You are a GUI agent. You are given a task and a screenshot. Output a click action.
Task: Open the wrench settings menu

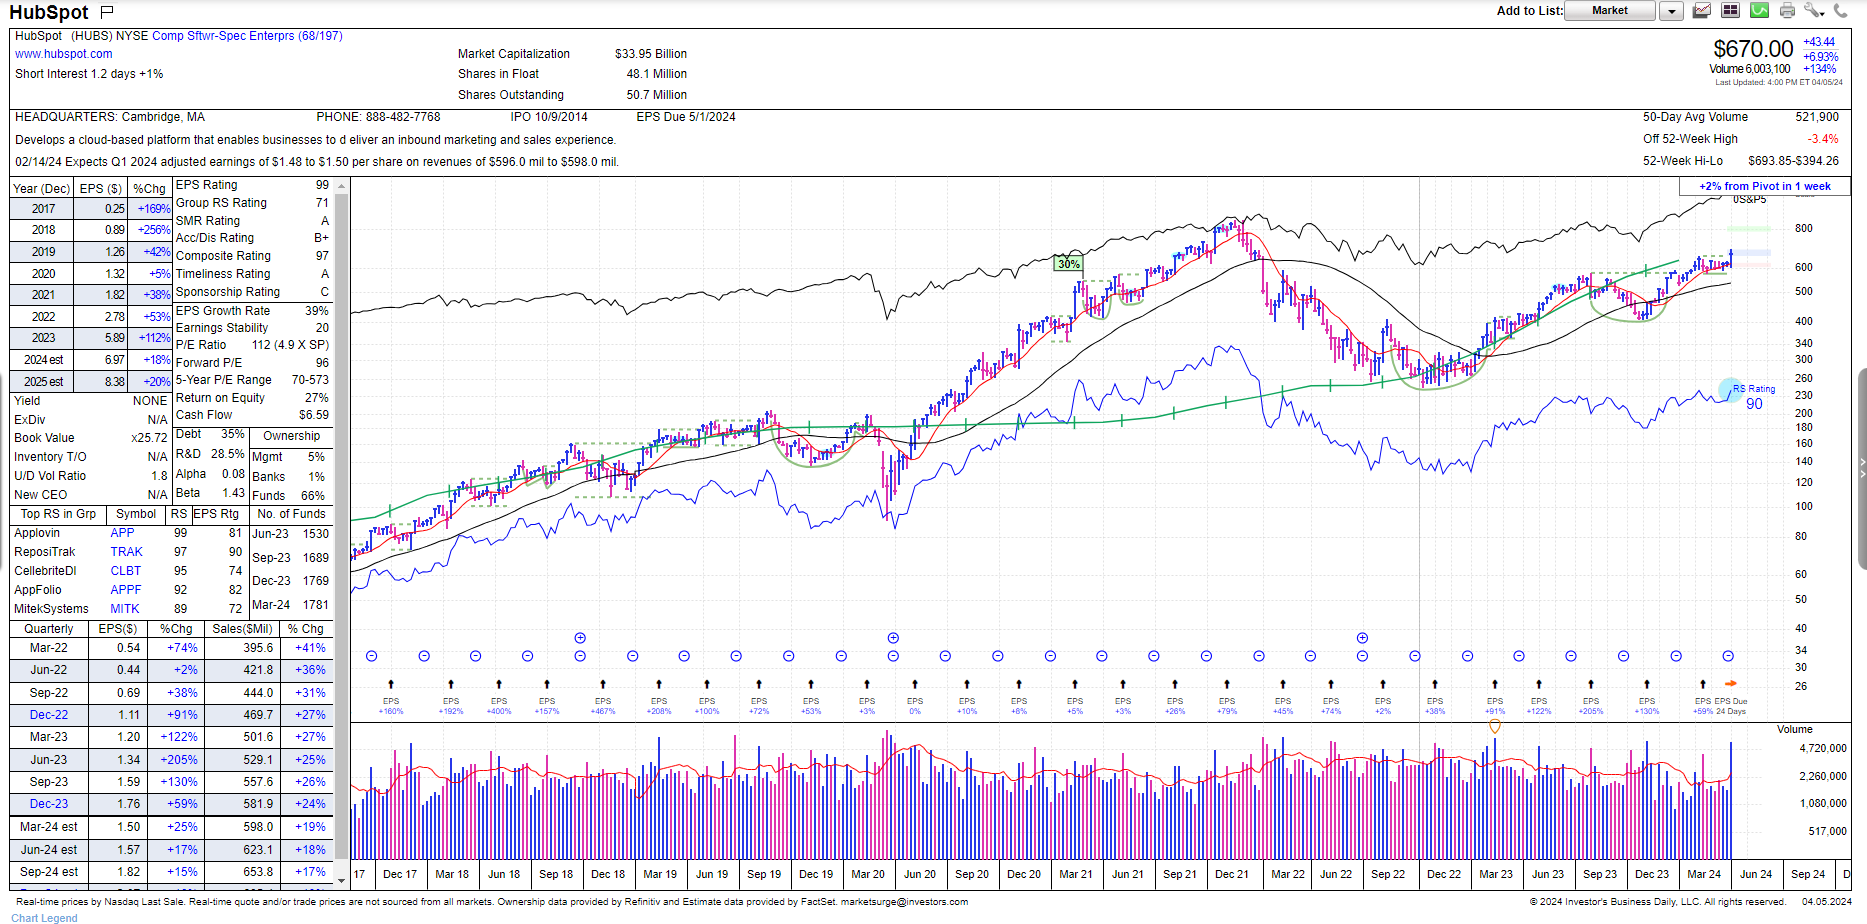coord(1814,11)
